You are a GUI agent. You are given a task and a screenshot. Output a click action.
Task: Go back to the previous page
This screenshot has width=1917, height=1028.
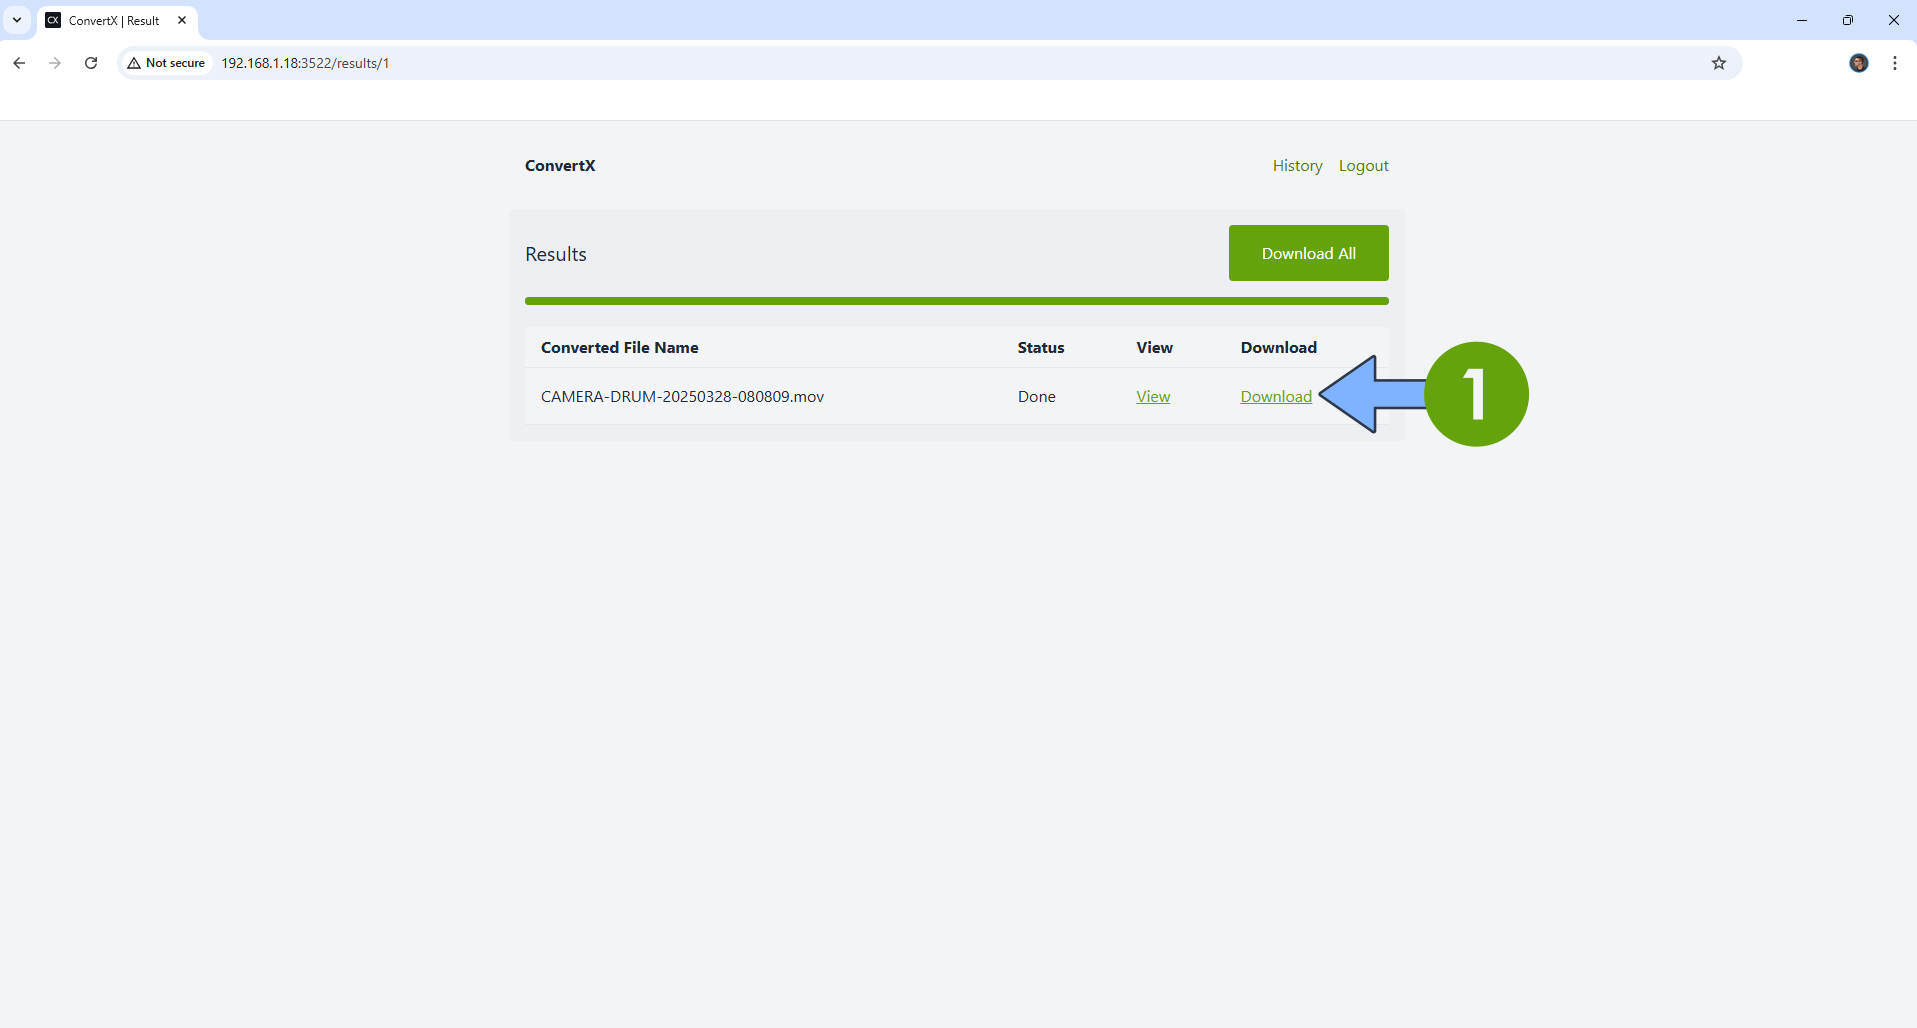pyautogui.click(x=19, y=63)
